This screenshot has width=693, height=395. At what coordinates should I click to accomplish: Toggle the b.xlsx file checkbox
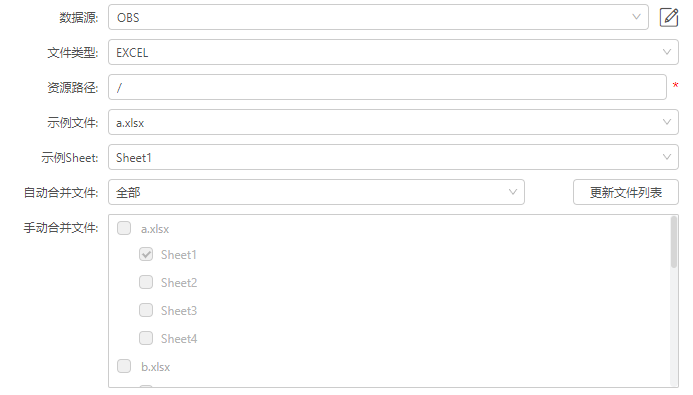point(124,366)
